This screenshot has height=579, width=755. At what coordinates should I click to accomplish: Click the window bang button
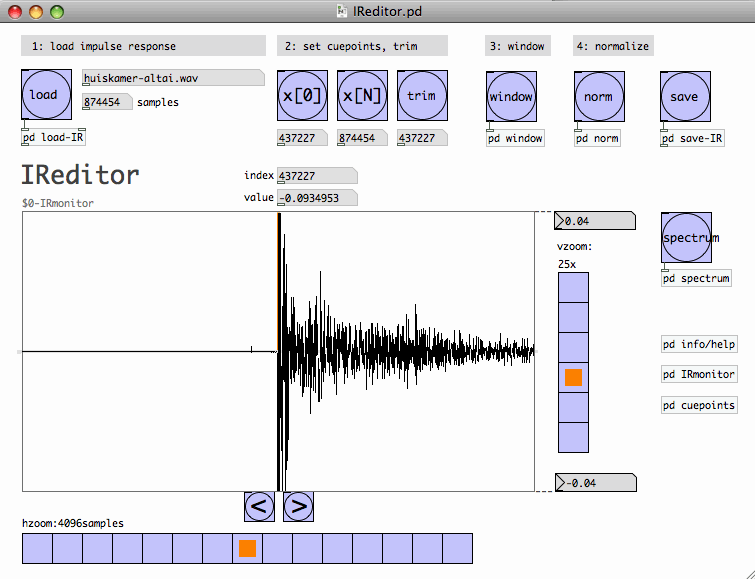(511, 97)
